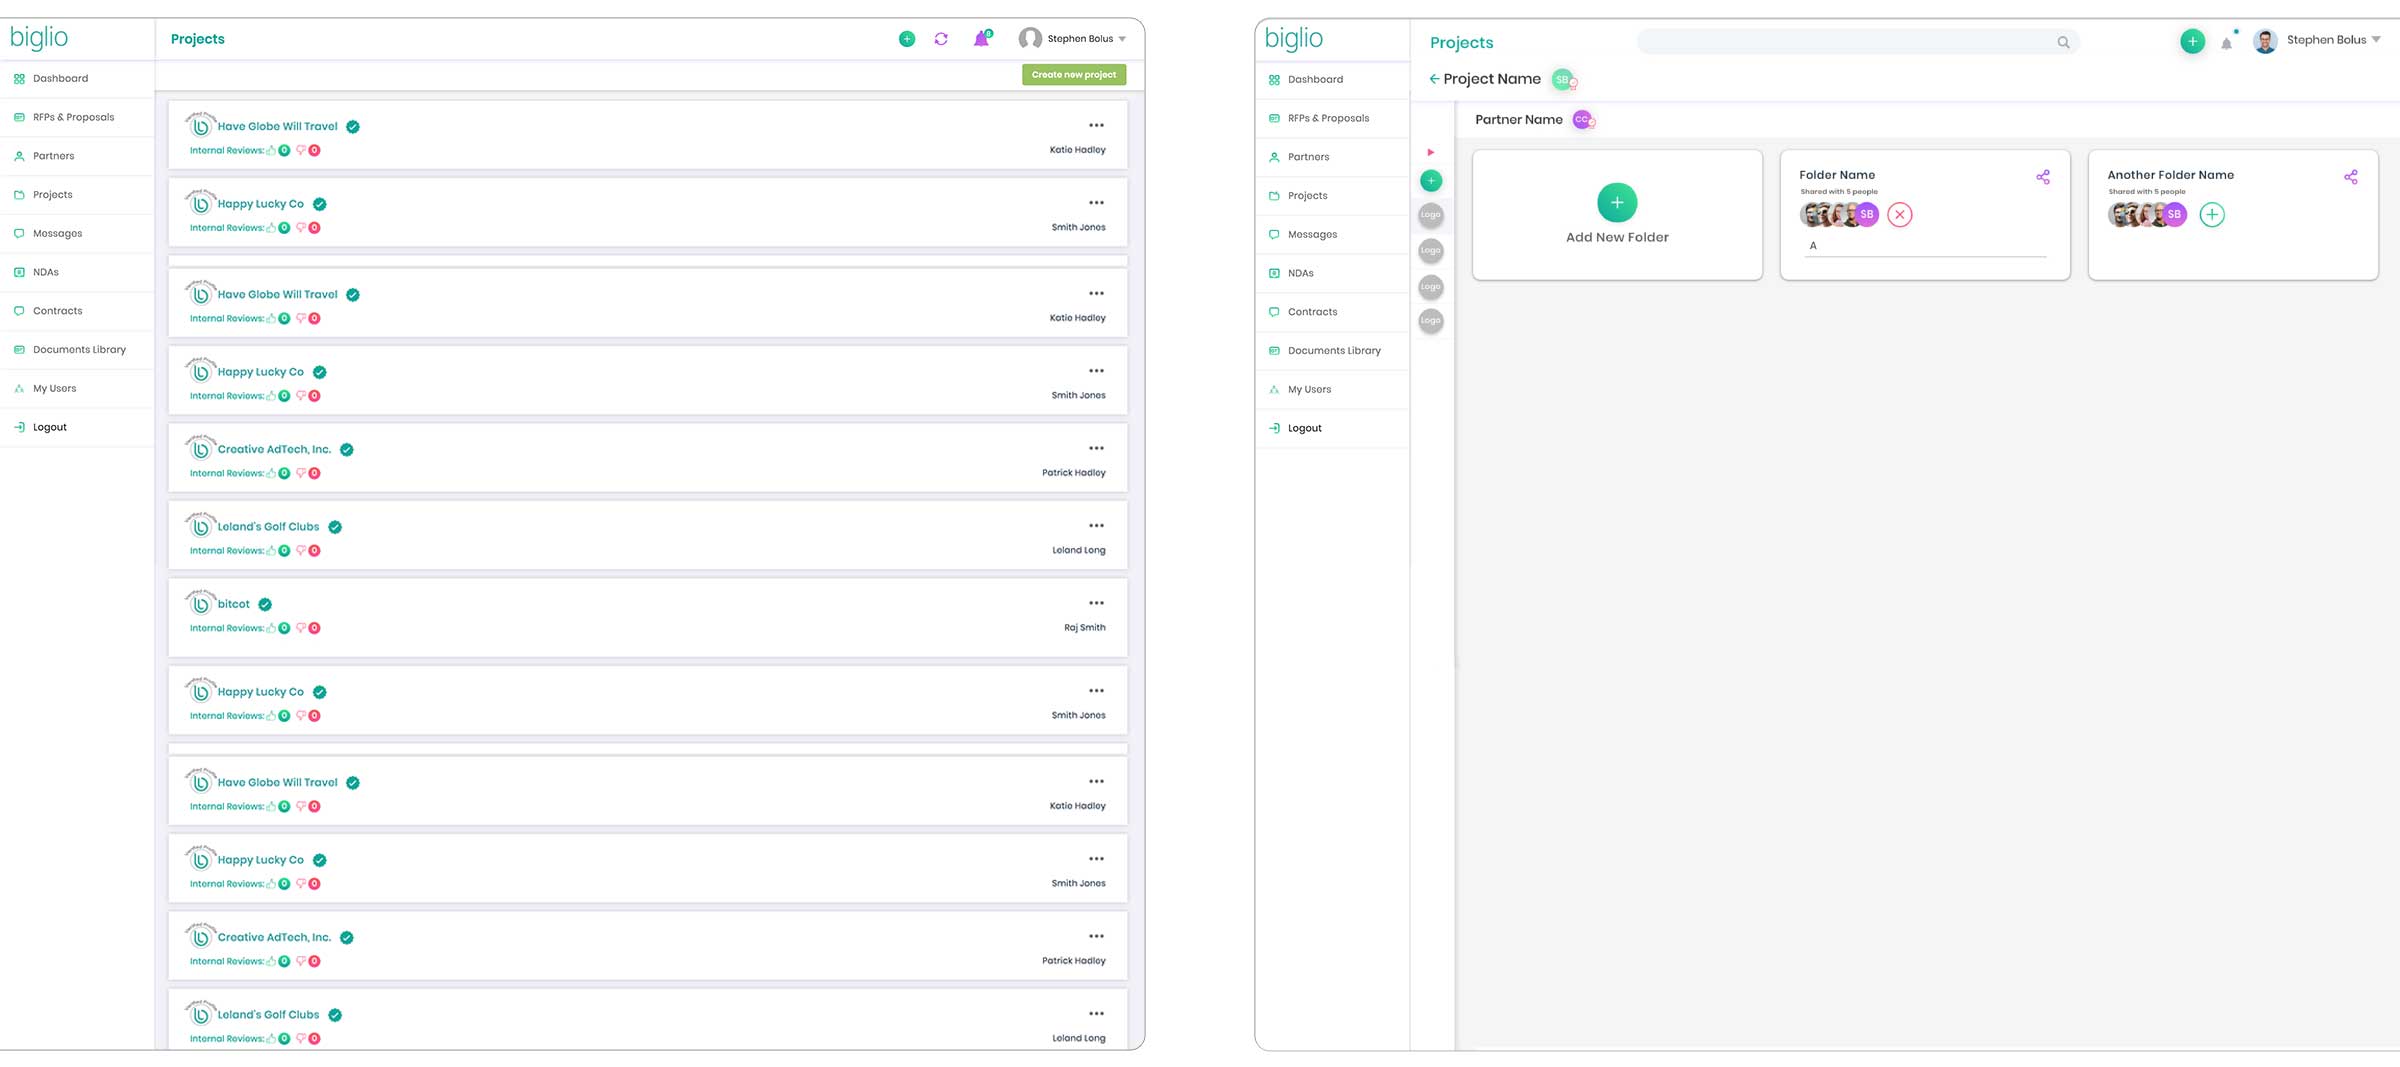Go back using arrow beside Project Name
Image resolution: width=2400 pixels, height=1067 pixels.
point(1434,79)
